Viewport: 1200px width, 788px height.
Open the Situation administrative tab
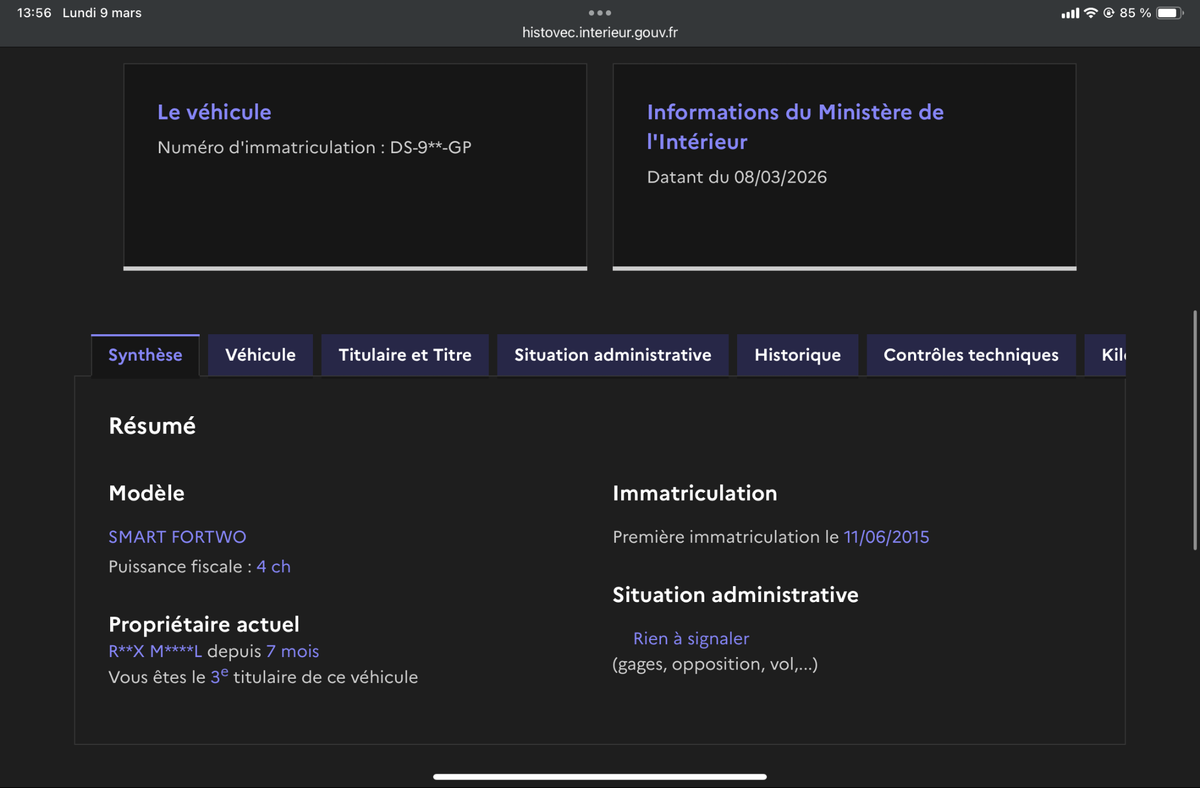[613, 355]
